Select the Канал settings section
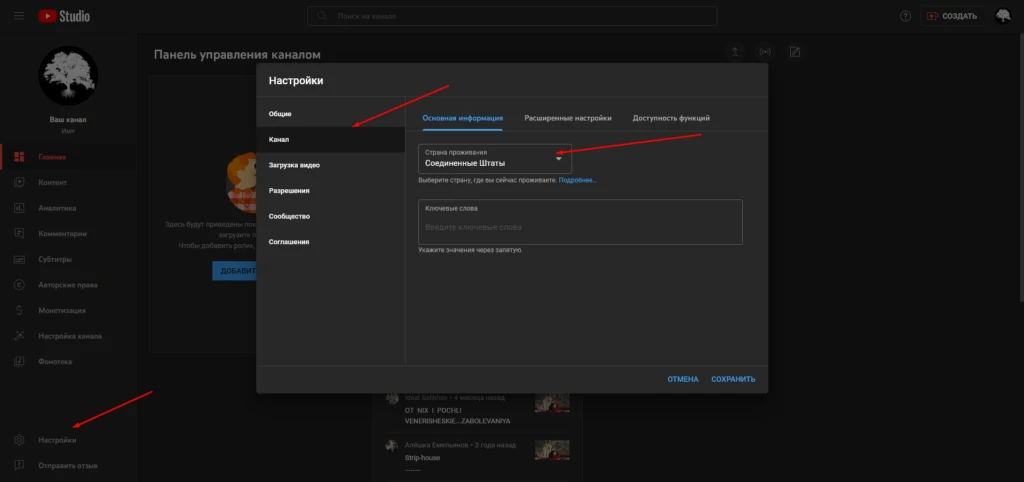This screenshot has width=1024, height=482. click(330, 139)
